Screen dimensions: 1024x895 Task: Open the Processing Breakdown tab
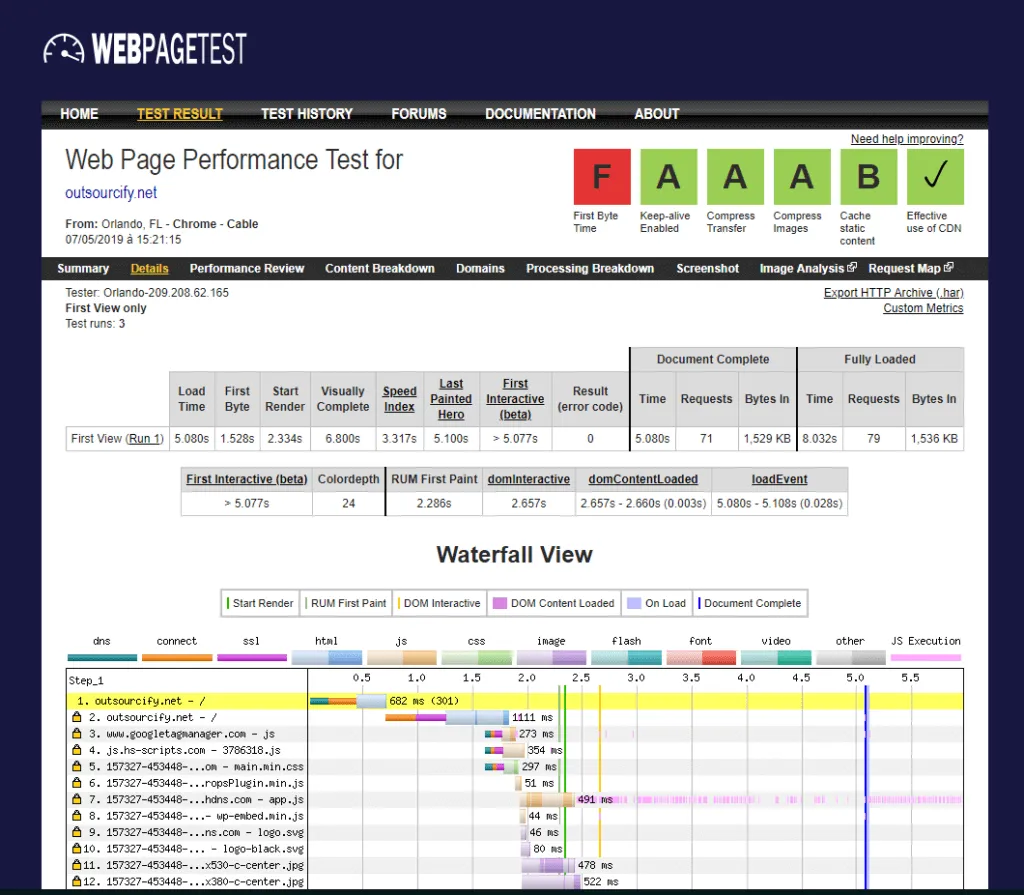pyautogui.click(x=590, y=268)
